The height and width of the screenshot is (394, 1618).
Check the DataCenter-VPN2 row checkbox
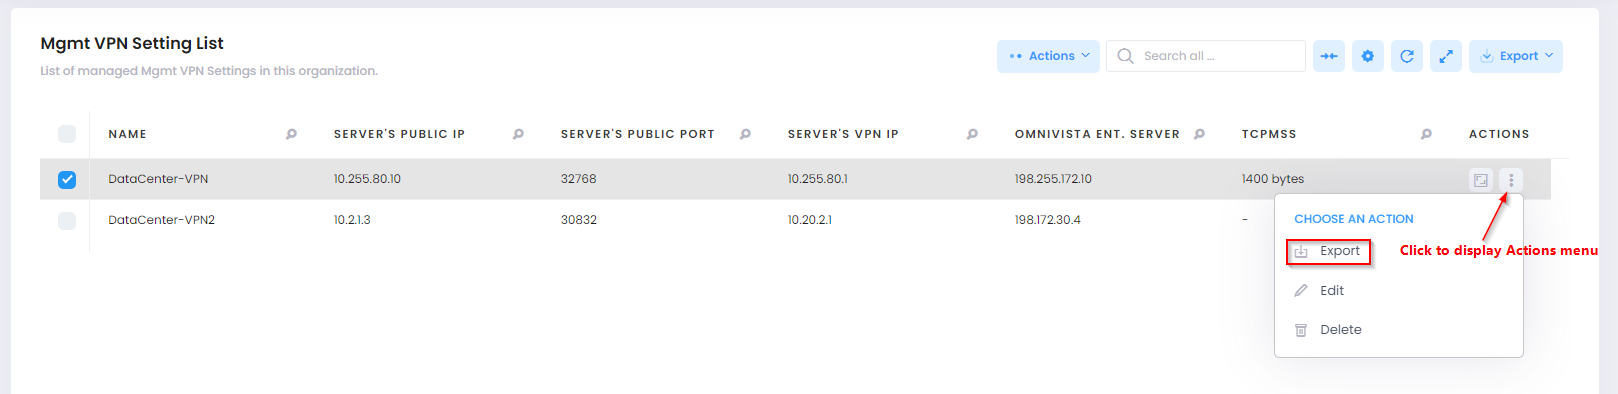pyautogui.click(x=67, y=221)
